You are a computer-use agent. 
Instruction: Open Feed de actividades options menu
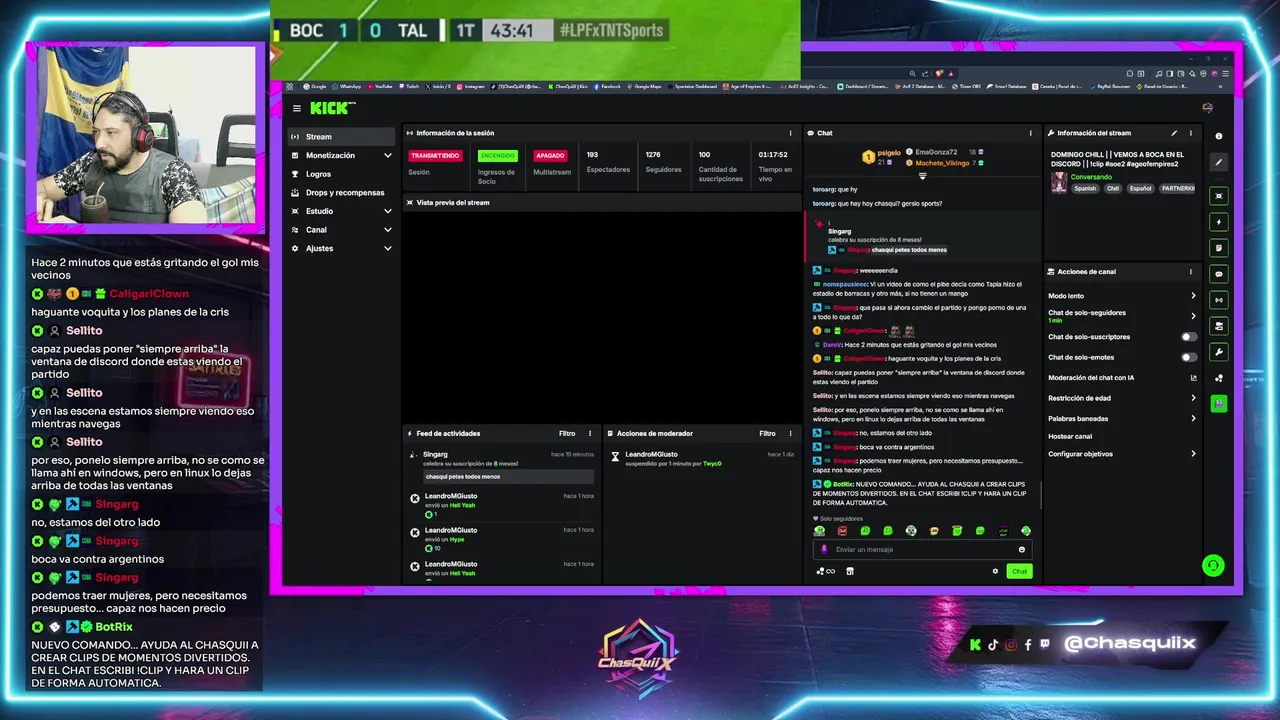point(590,434)
